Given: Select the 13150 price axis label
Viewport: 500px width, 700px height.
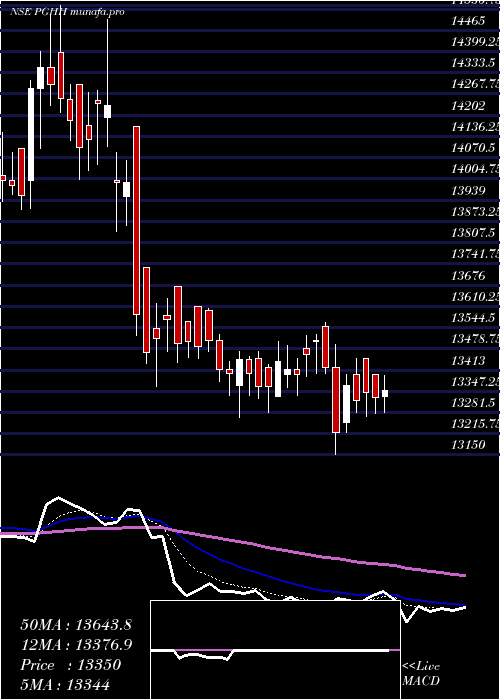Looking at the screenshot, I should [x=468, y=445].
